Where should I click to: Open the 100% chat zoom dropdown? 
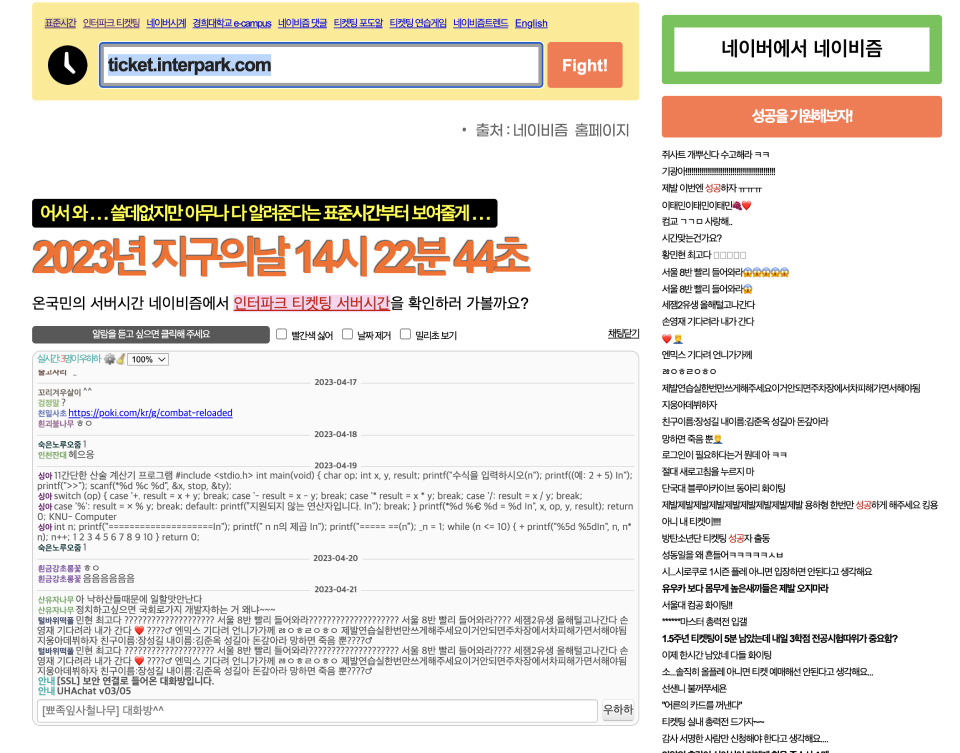(148, 359)
